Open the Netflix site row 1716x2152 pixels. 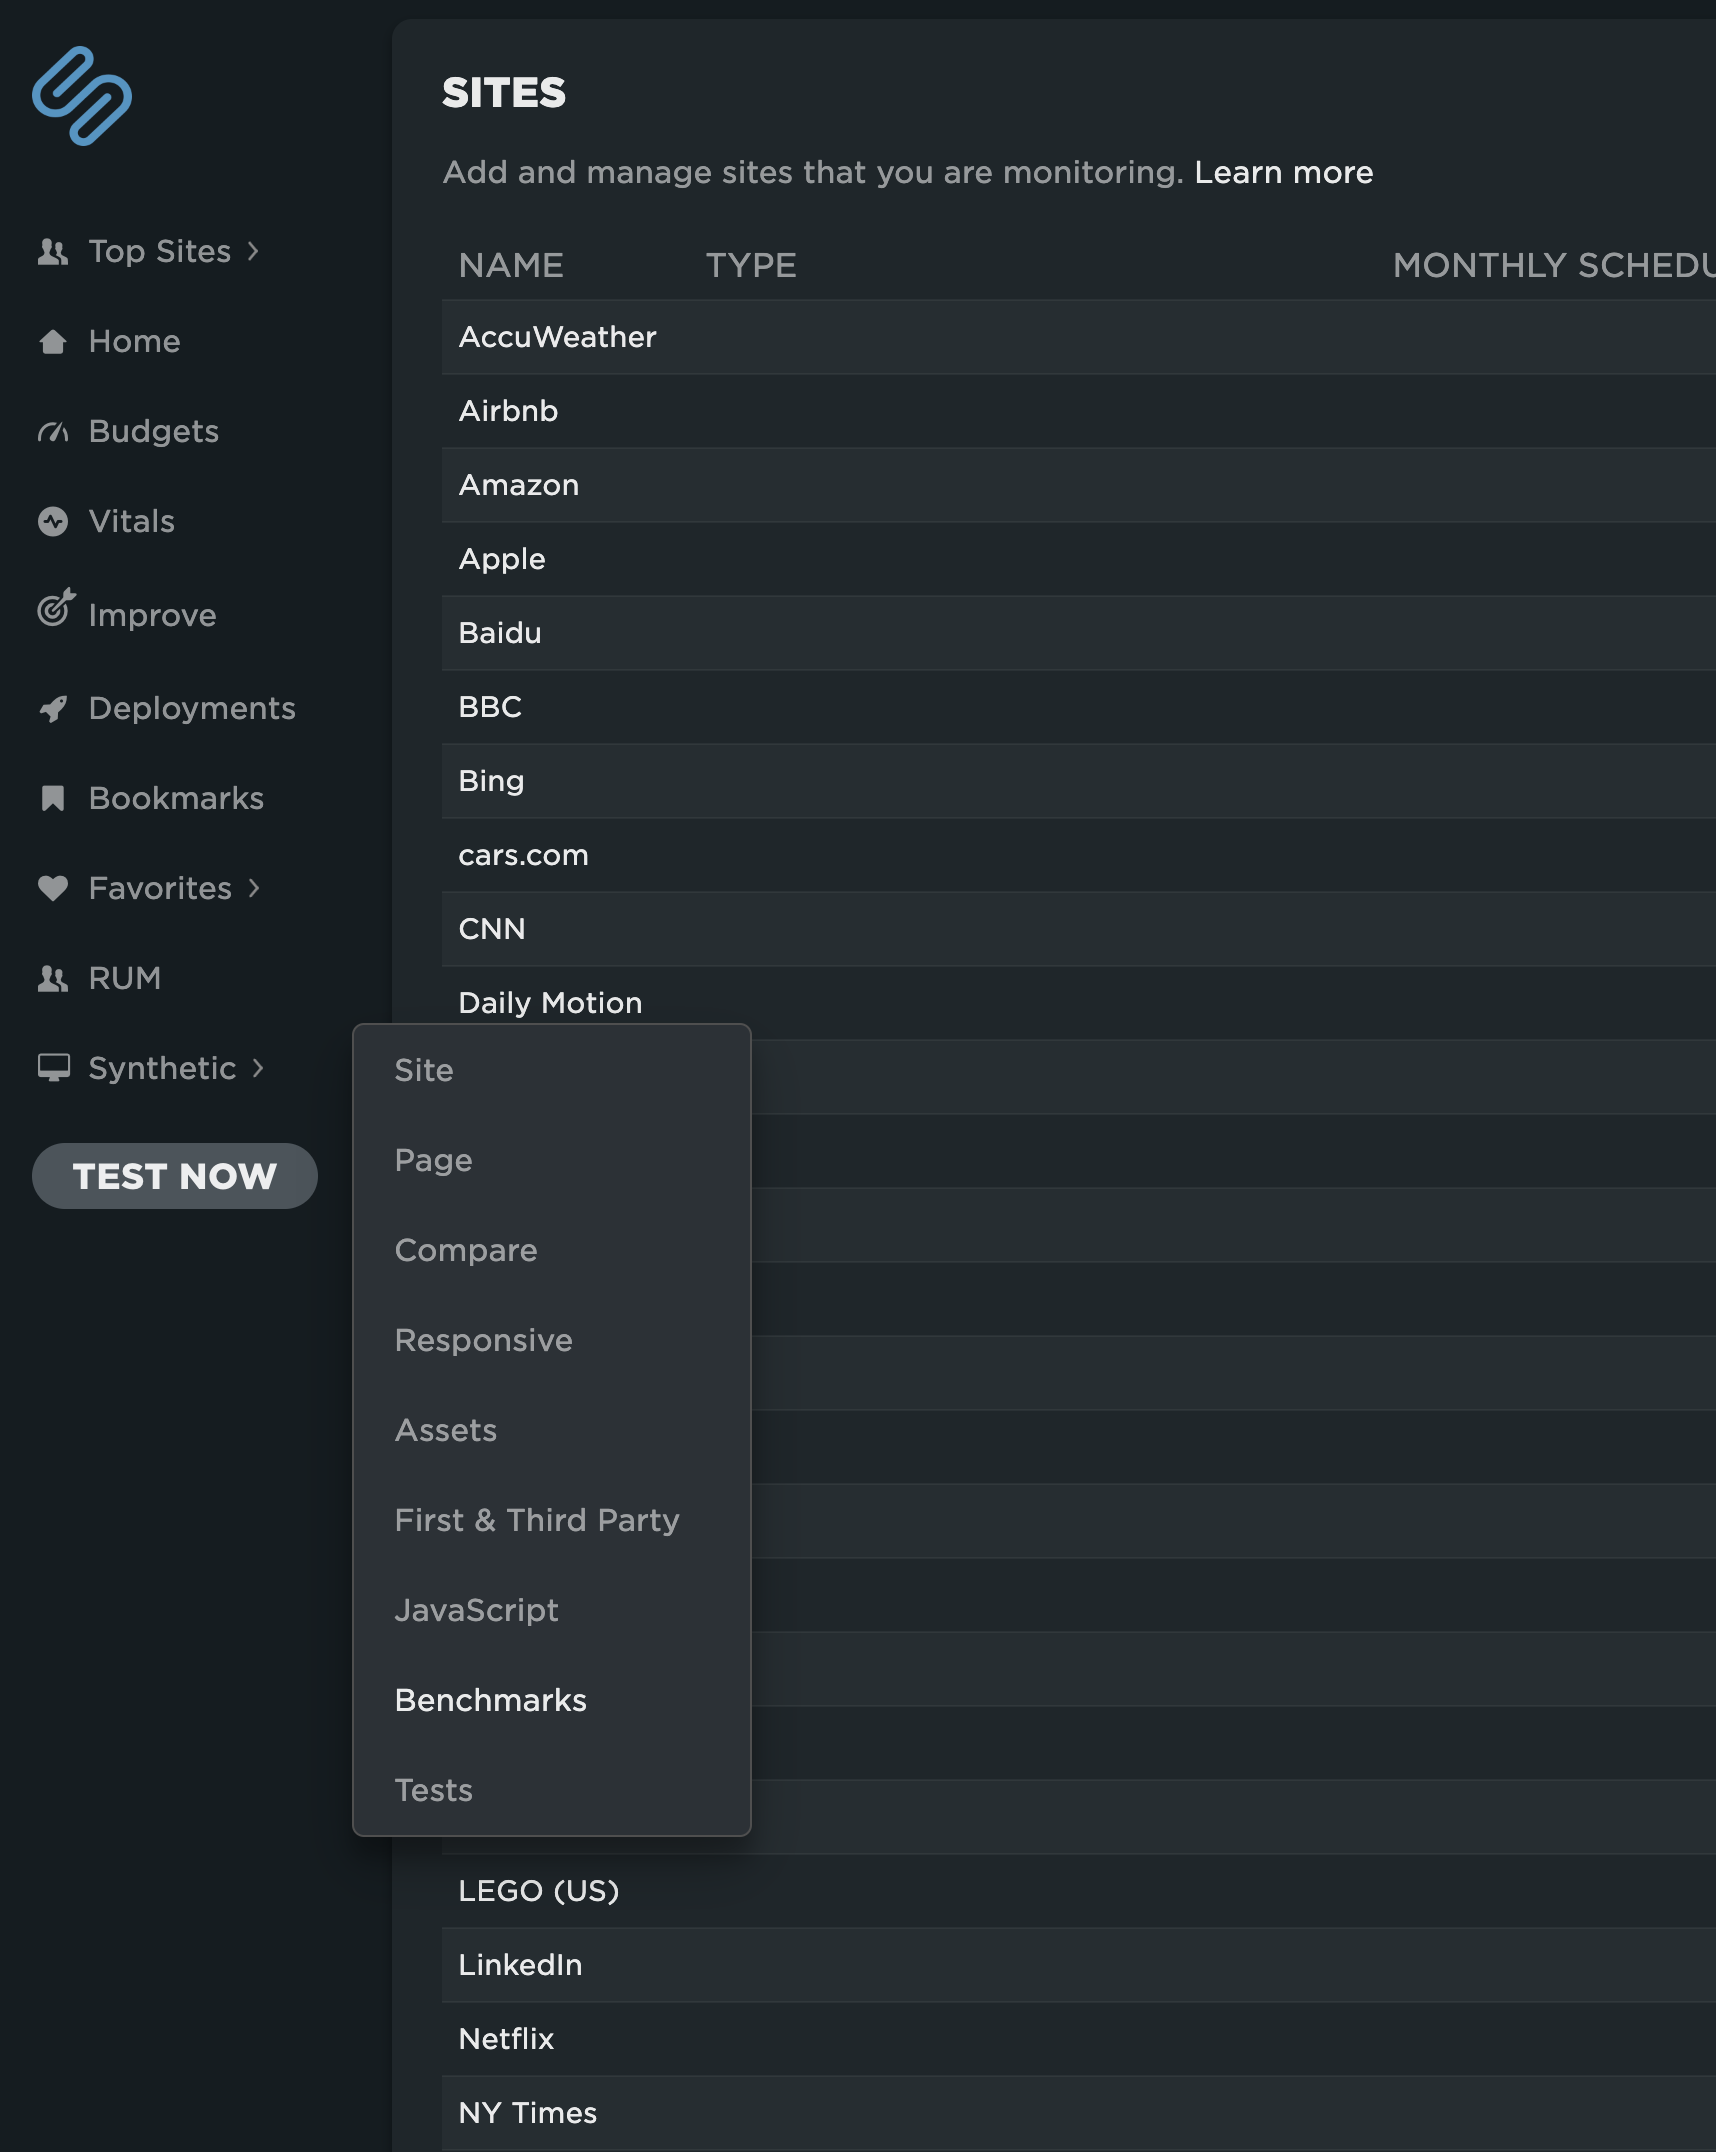point(1079,2039)
